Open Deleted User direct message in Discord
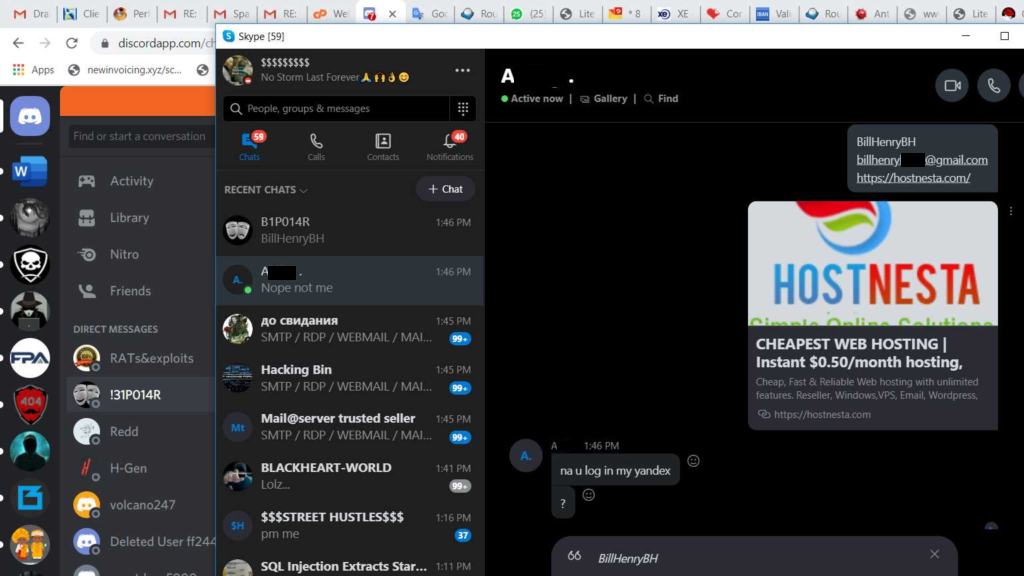1024x576 pixels. pyautogui.click(x=140, y=541)
